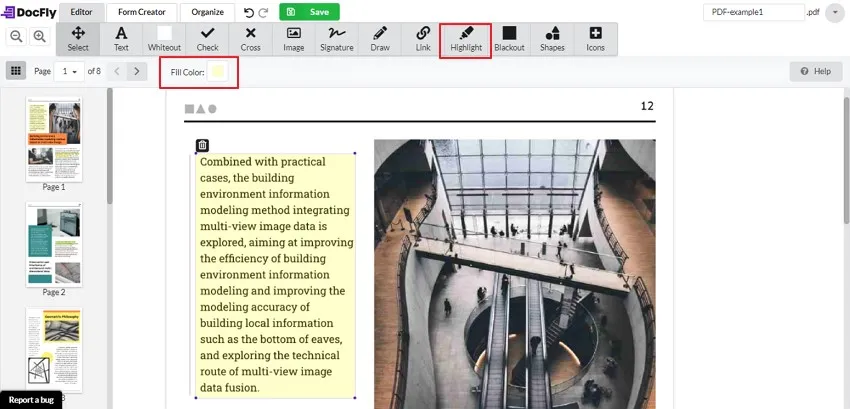Image resolution: width=850 pixels, height=409 pixels.
Task: Select the Check mark tool
Action: (x=207, y=39)
